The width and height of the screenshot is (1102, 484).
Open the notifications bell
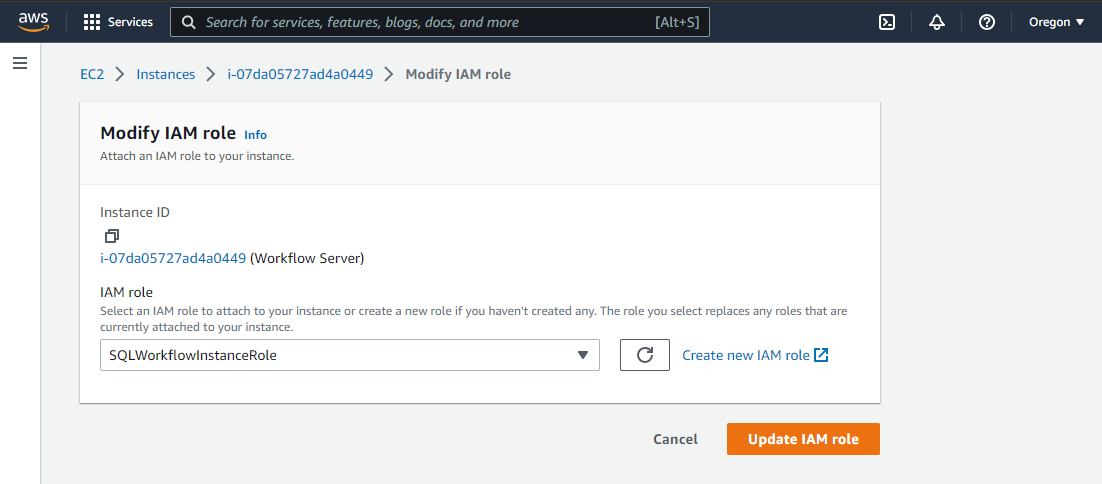point(937,22)
